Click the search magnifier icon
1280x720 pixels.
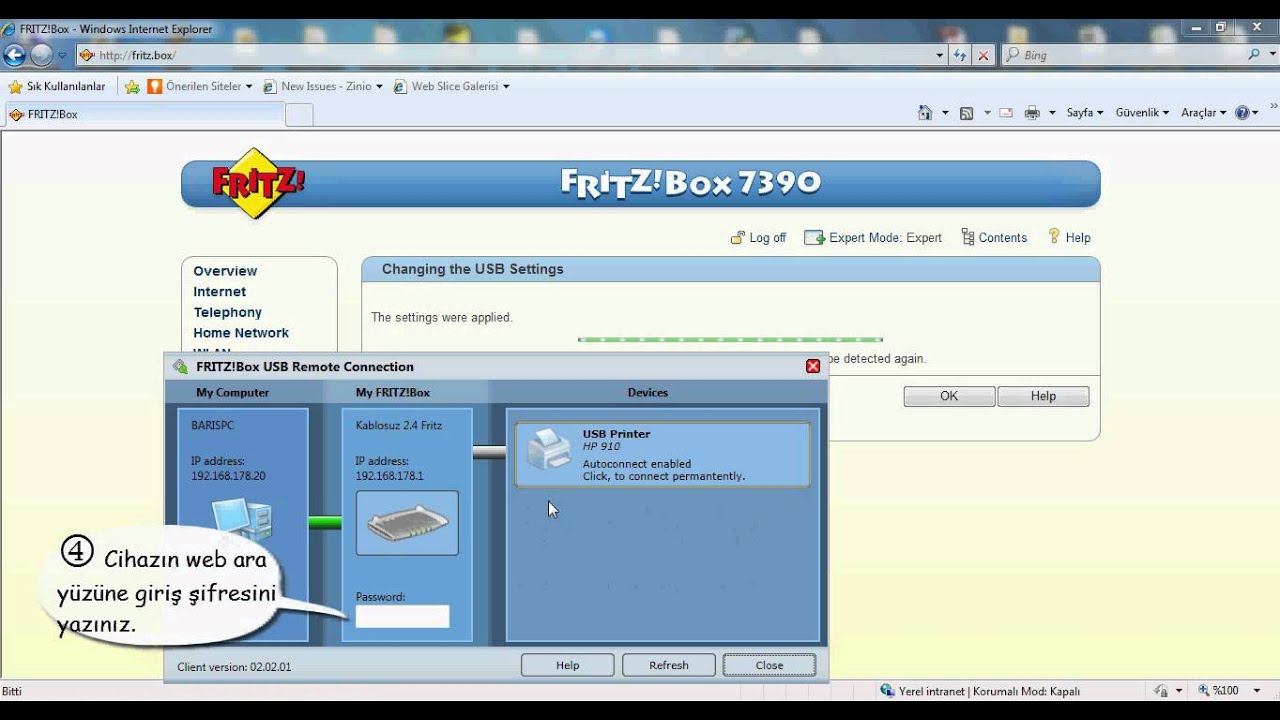pos(1255,55)
